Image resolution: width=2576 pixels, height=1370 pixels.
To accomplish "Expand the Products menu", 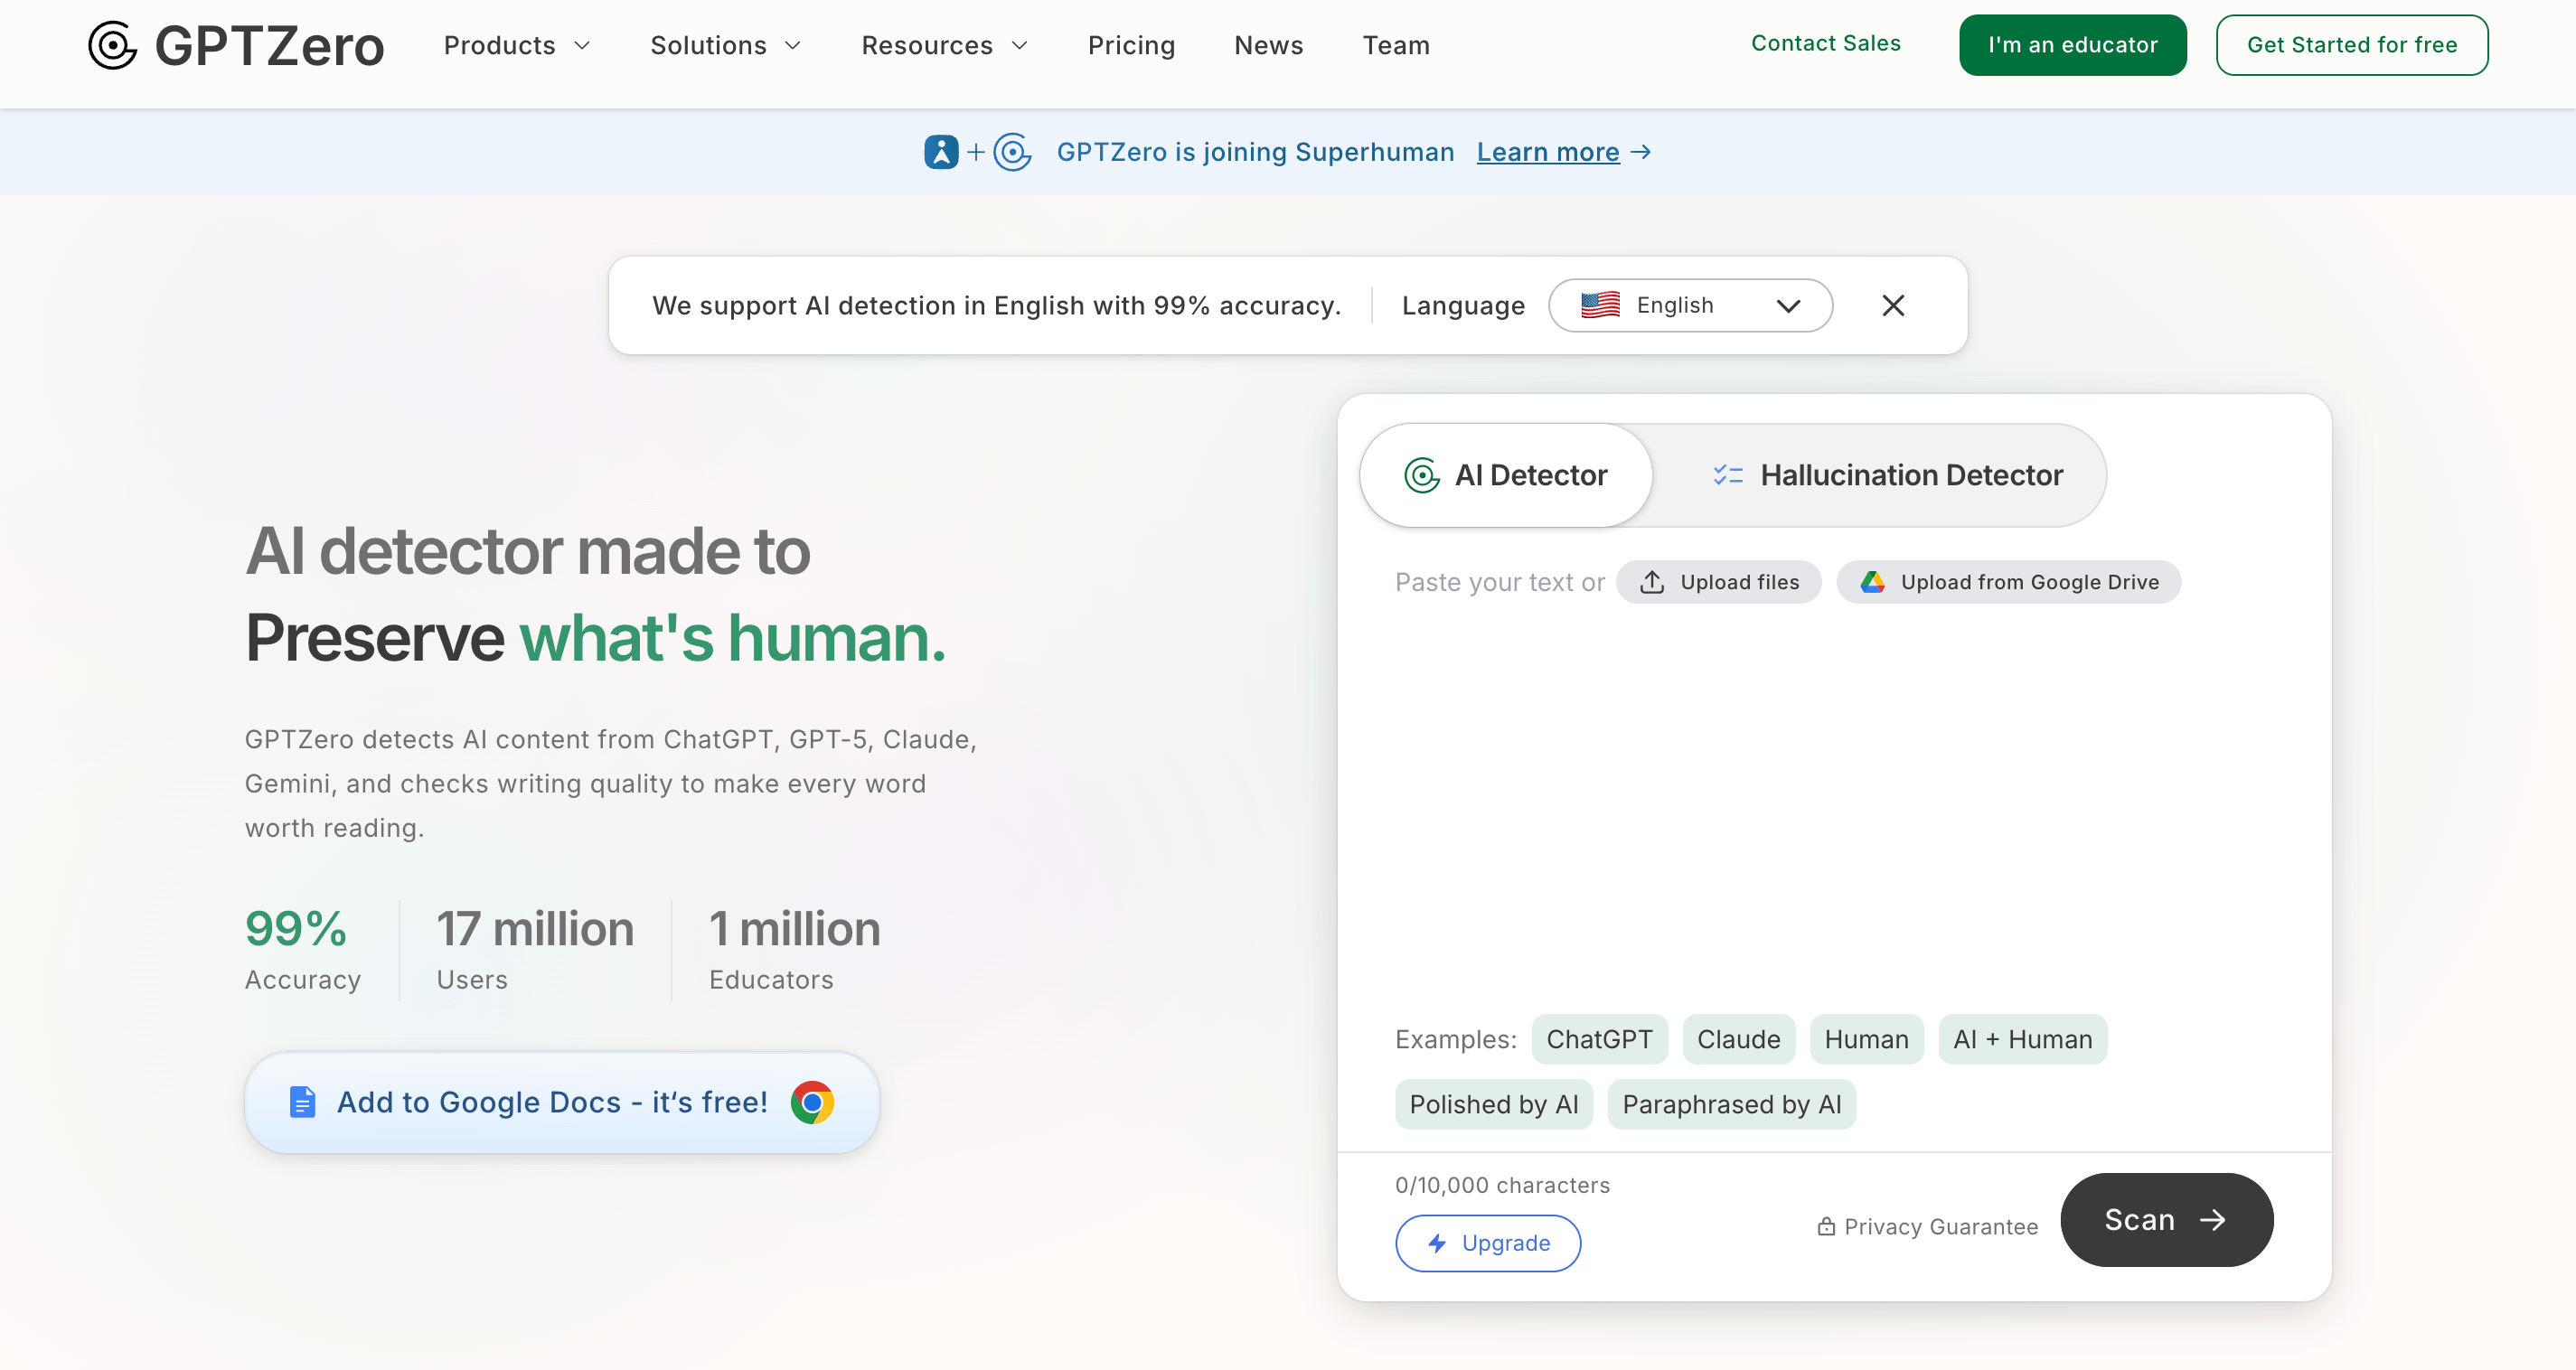I will click(517, 45).
